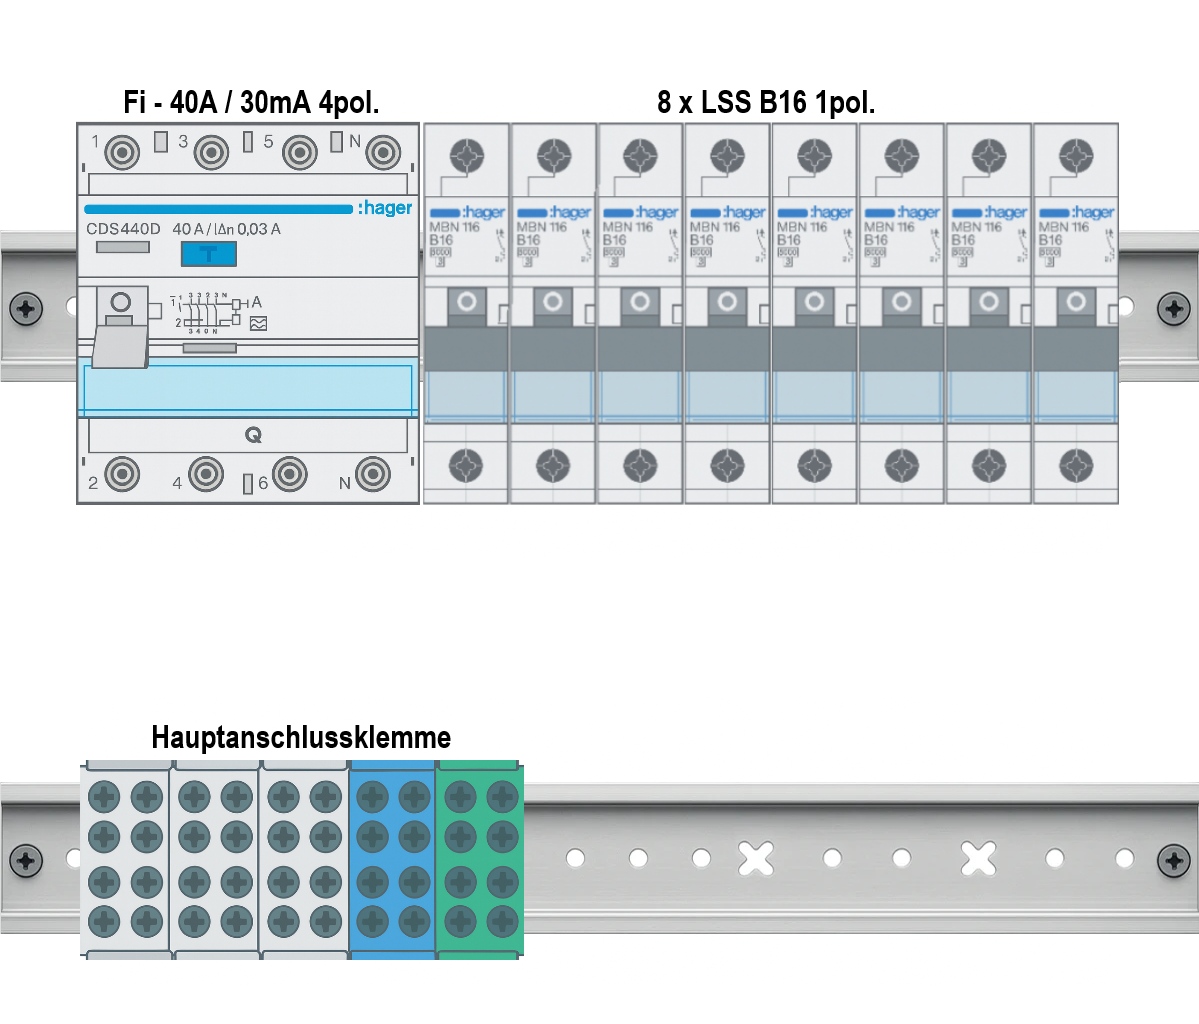Click terminal screw 3 on the RCD
The width and height of the screenshot is (1199, 1024).
211,153
